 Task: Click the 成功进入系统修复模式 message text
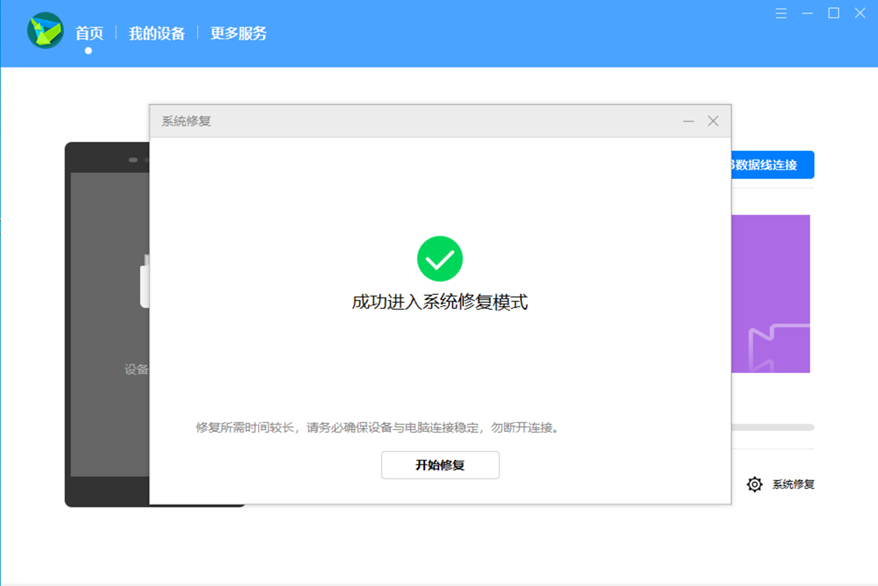(440, 302)
